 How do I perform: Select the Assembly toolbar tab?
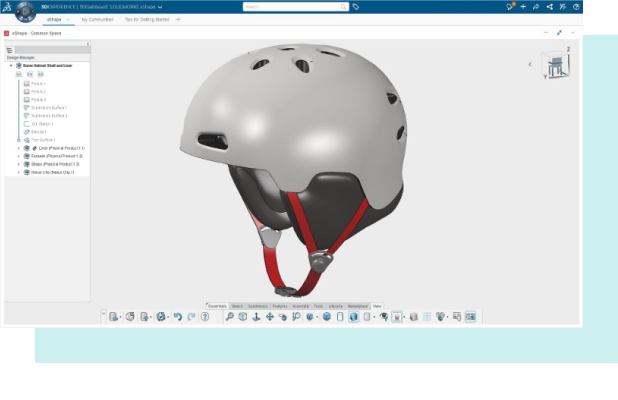(301, 306)
